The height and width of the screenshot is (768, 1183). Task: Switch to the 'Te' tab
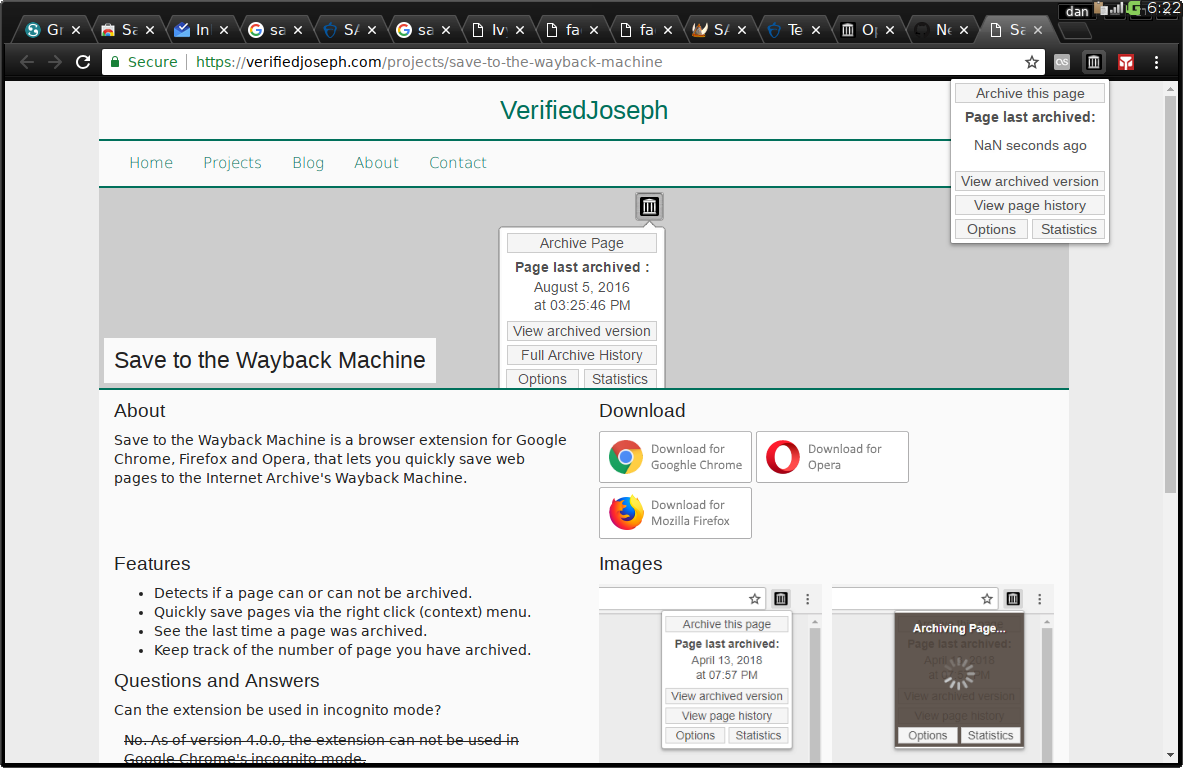(x=792, y=29)
